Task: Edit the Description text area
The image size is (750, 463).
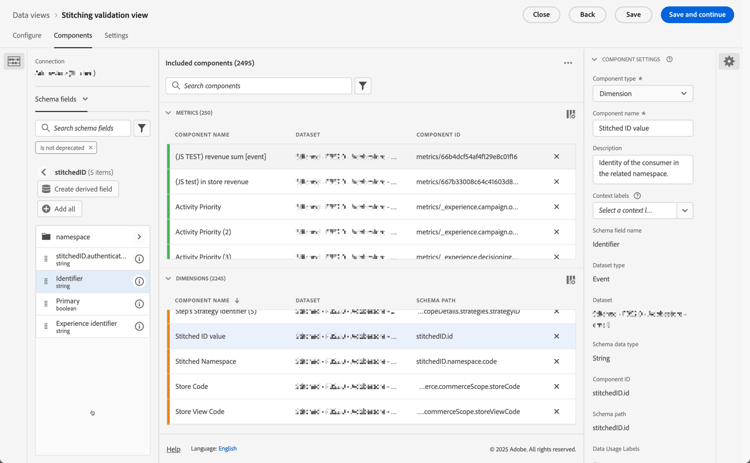Action: click(x=643, y=169)
